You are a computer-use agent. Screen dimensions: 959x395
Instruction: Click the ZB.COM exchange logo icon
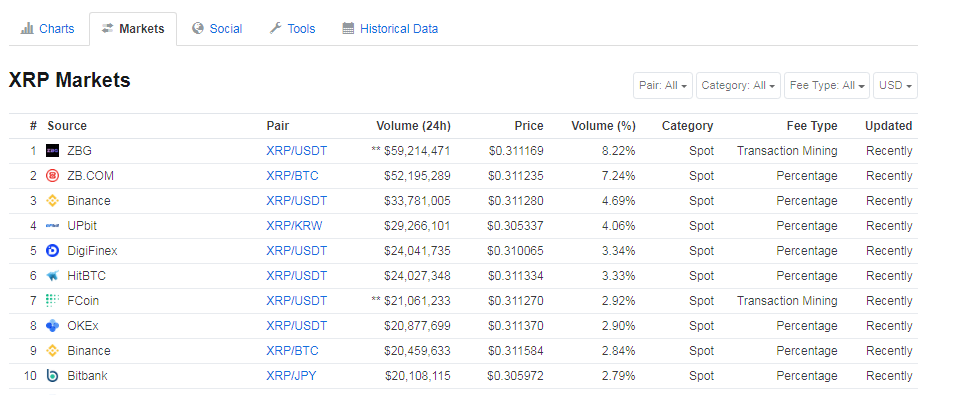(x=53, y=175)
